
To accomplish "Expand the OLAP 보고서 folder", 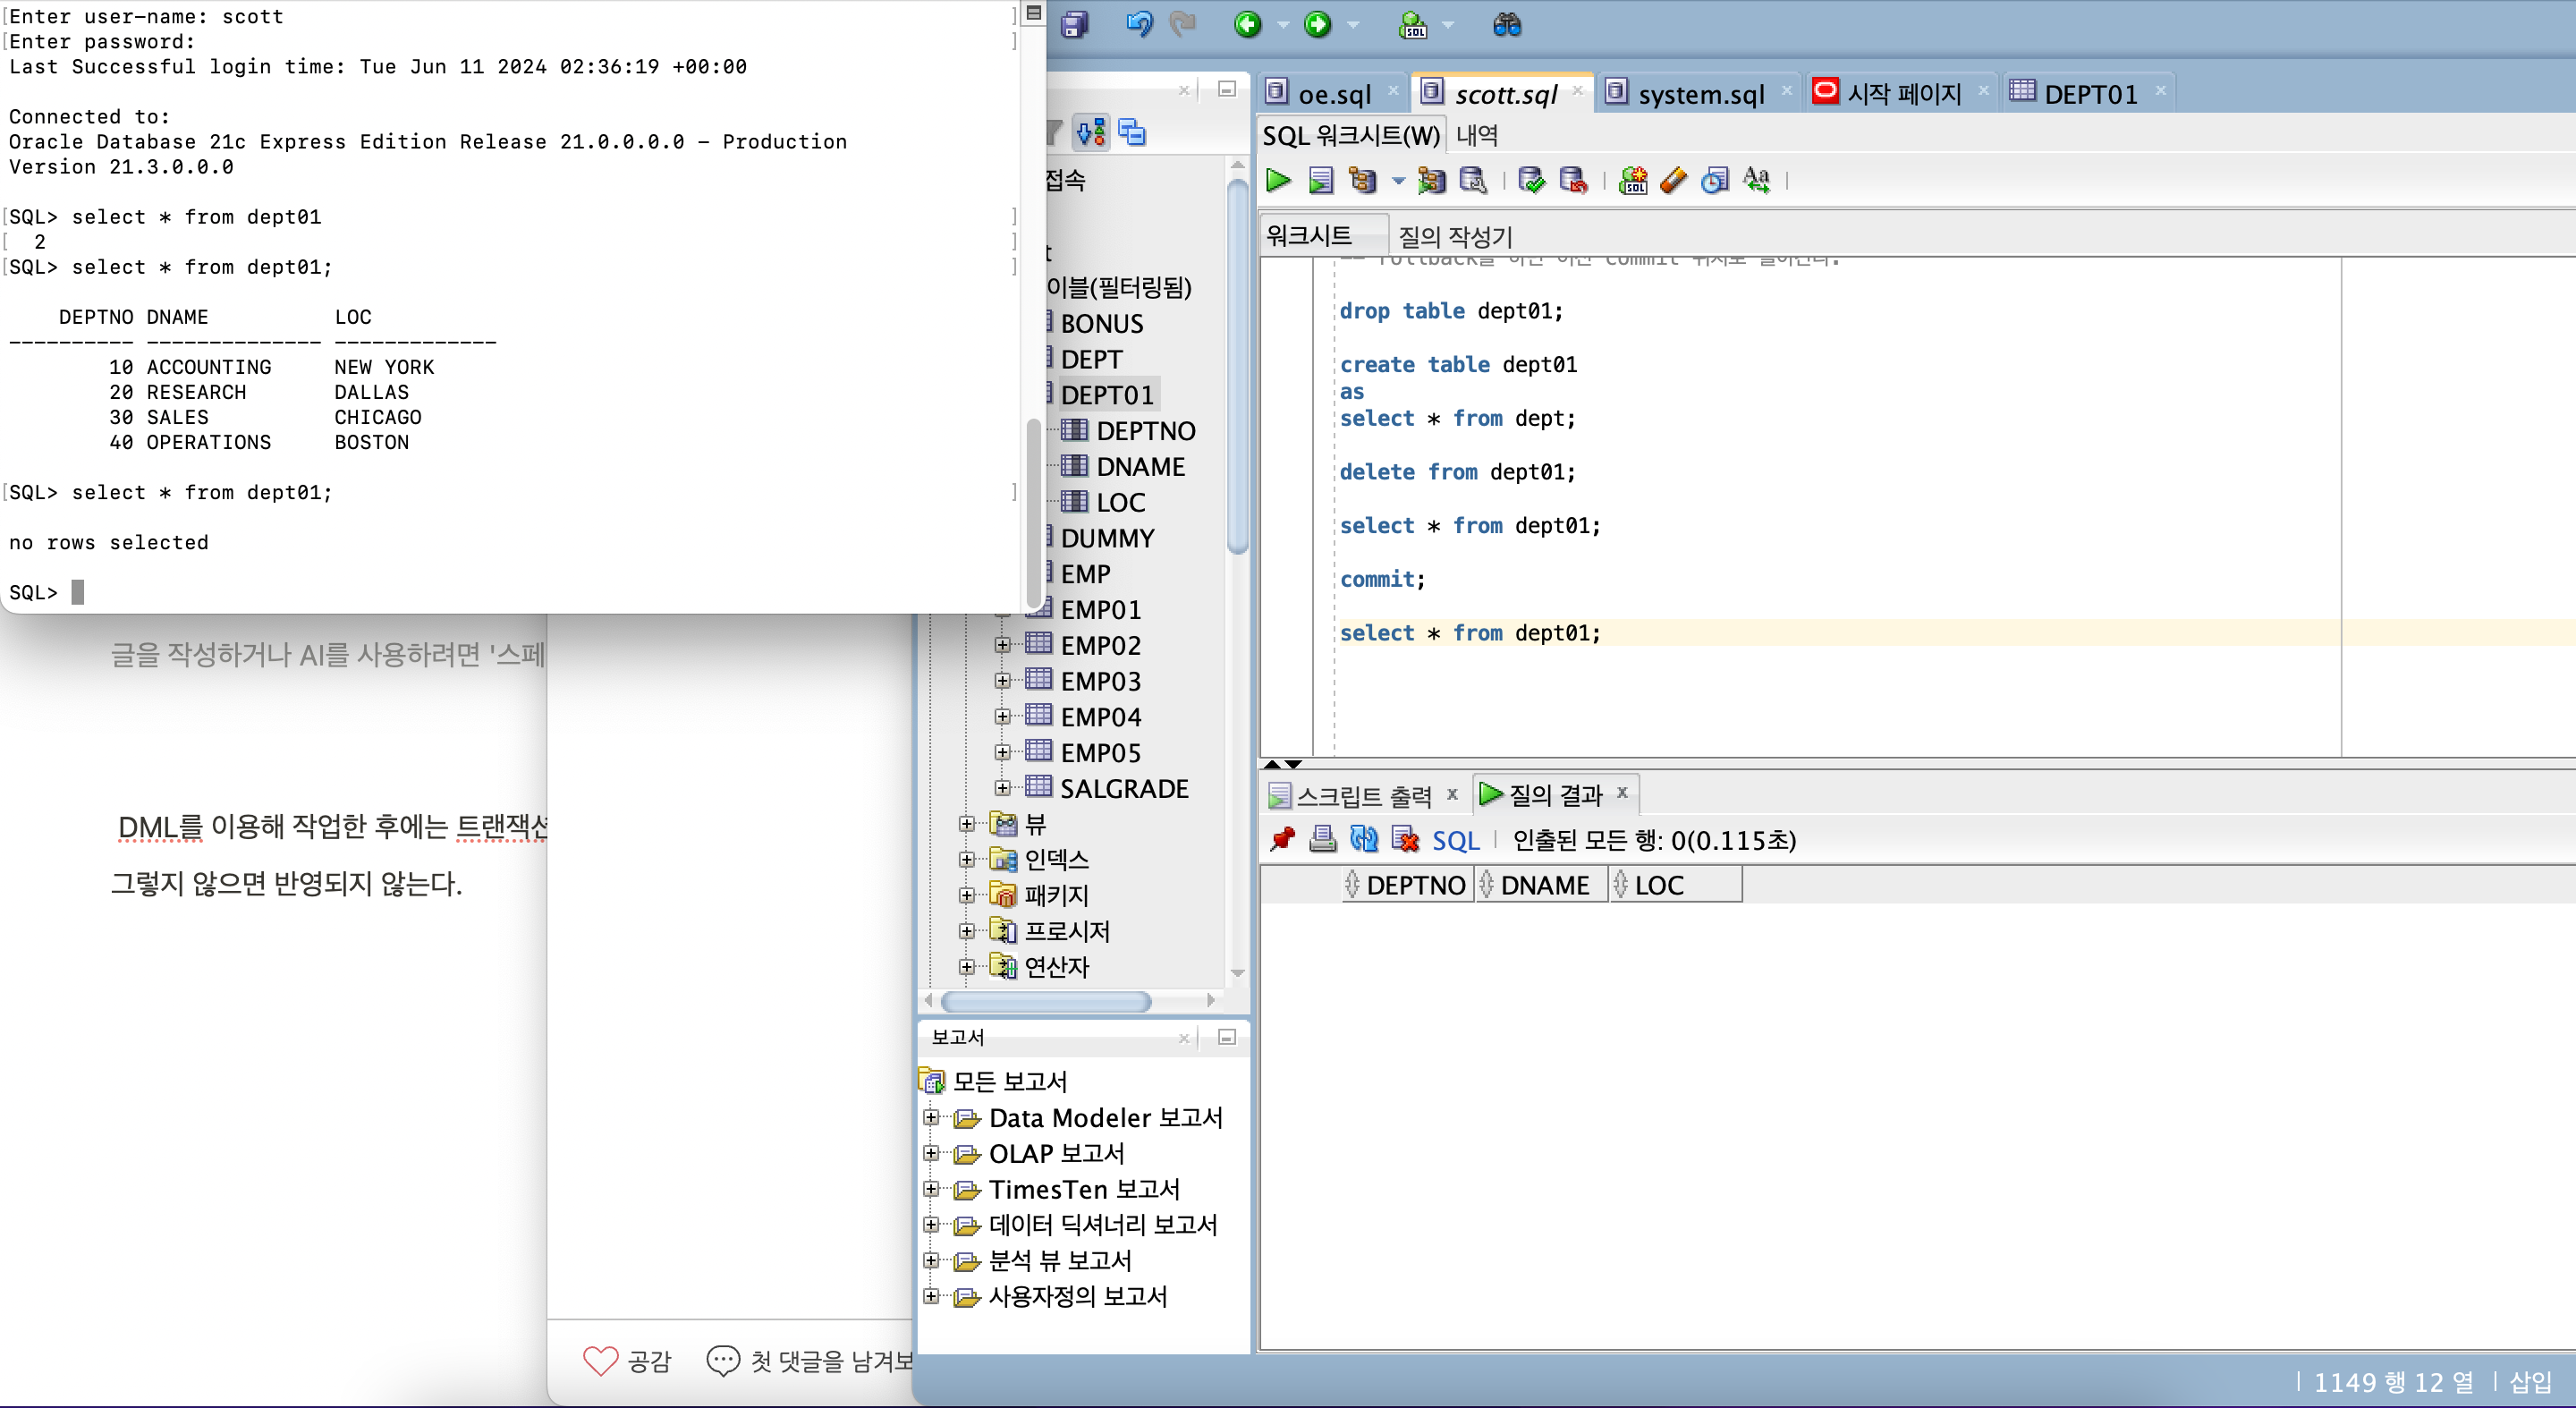I will pyautogui.click(x=931, y=1153).
